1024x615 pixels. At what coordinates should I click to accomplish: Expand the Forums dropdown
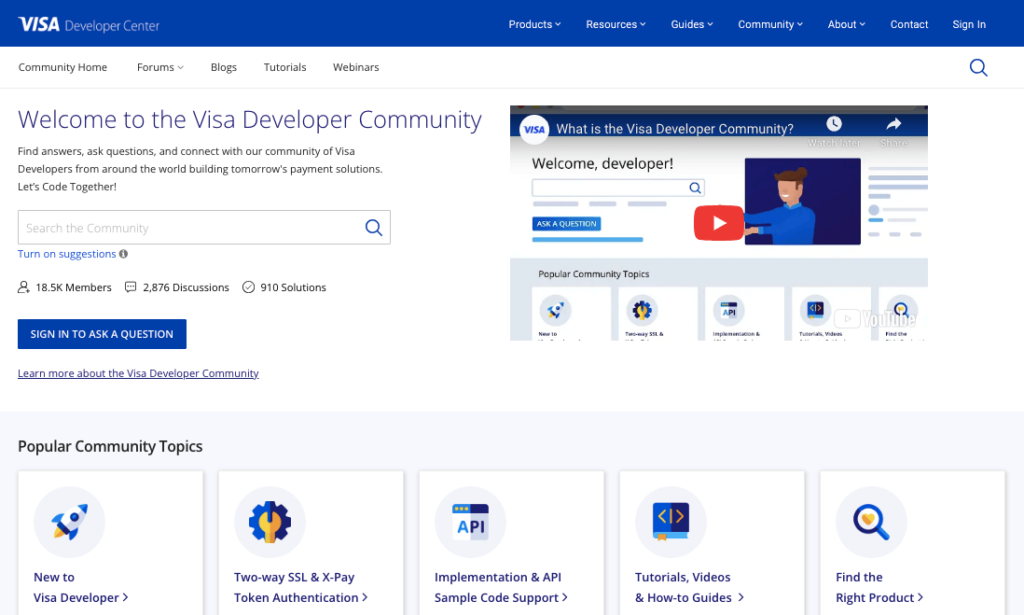point(160,67)
